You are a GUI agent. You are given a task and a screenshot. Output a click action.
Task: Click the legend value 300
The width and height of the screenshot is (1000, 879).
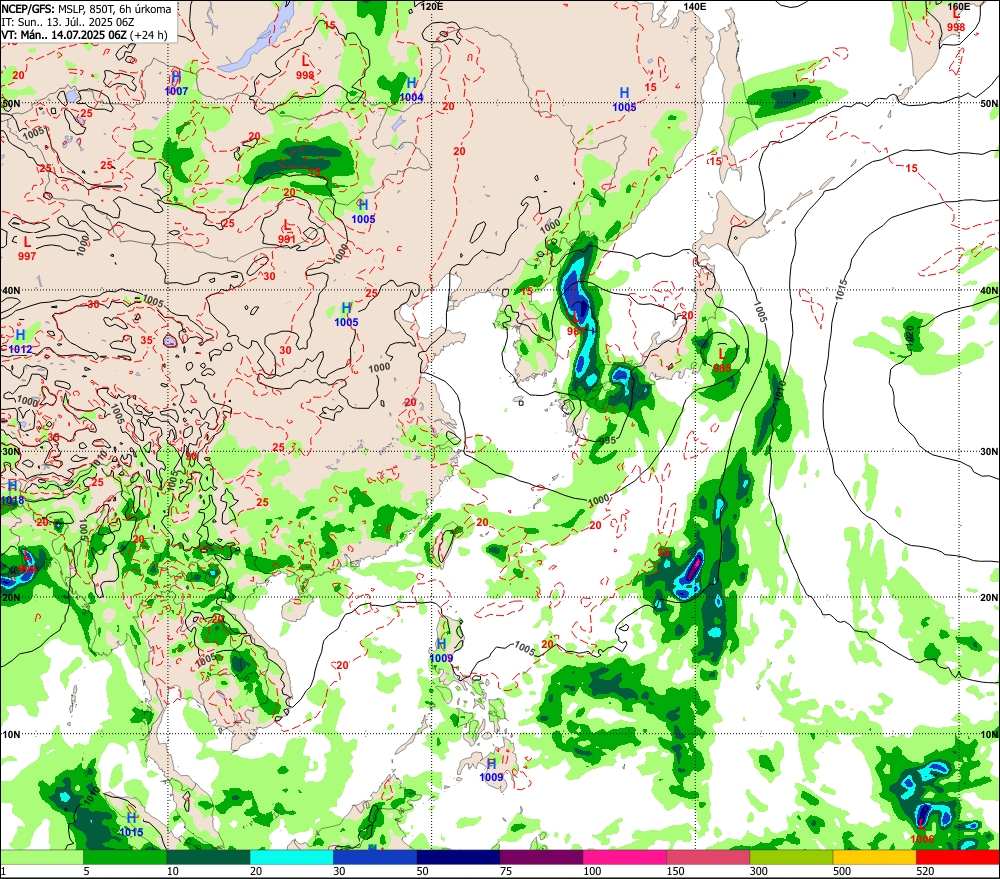(759, 871)
